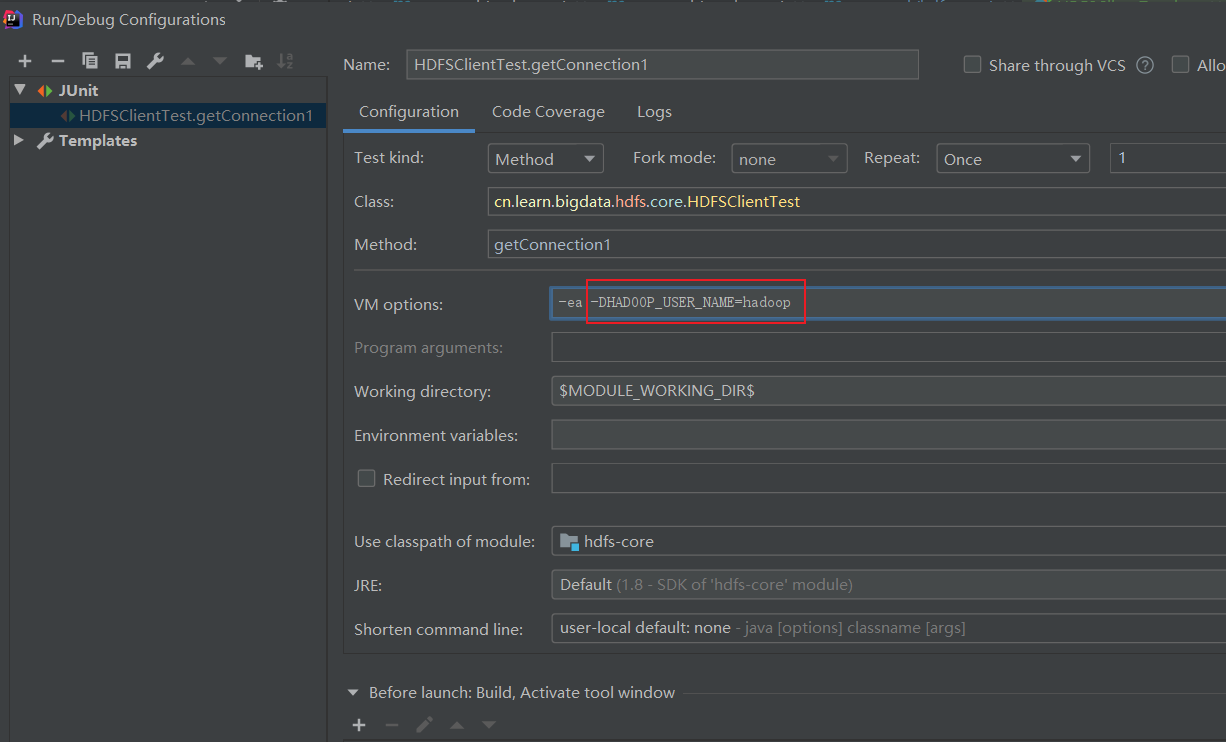Select HDFSClientTest.getConnection1 in the tree
The image size is (1226, 742).
pos(196,116)
